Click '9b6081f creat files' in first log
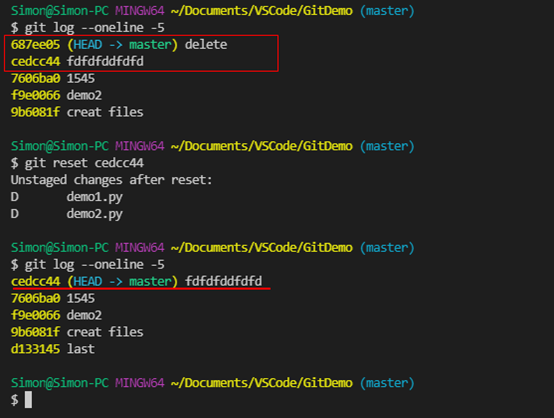 (x=77, y=112)
